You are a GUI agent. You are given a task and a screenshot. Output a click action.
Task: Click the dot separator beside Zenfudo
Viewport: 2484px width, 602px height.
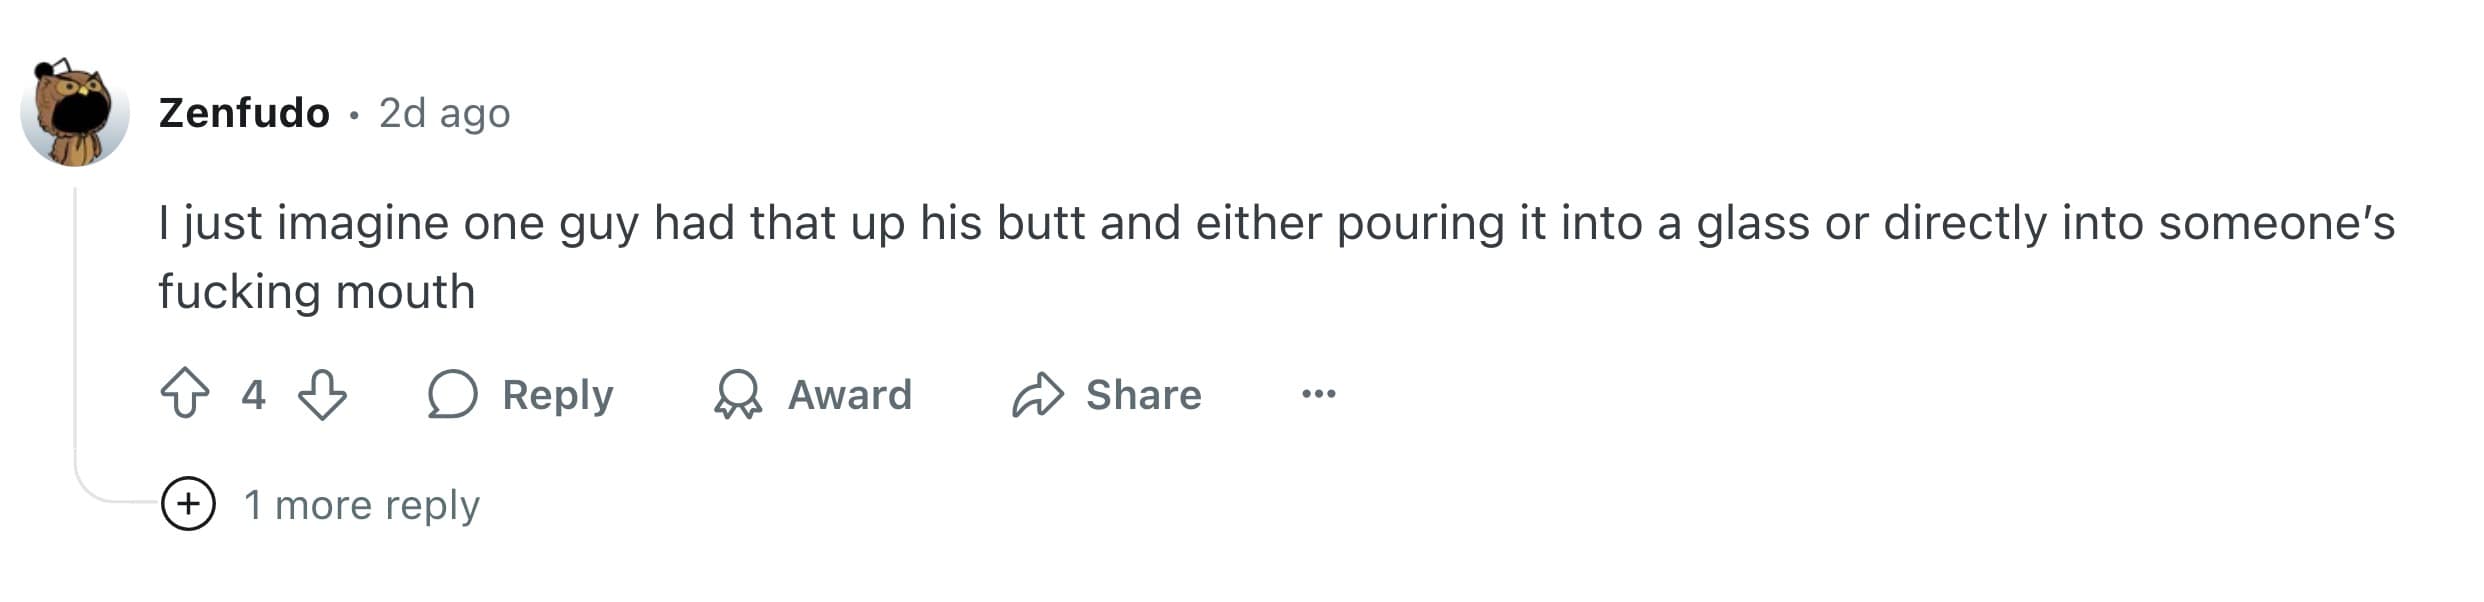pos(354,115)
